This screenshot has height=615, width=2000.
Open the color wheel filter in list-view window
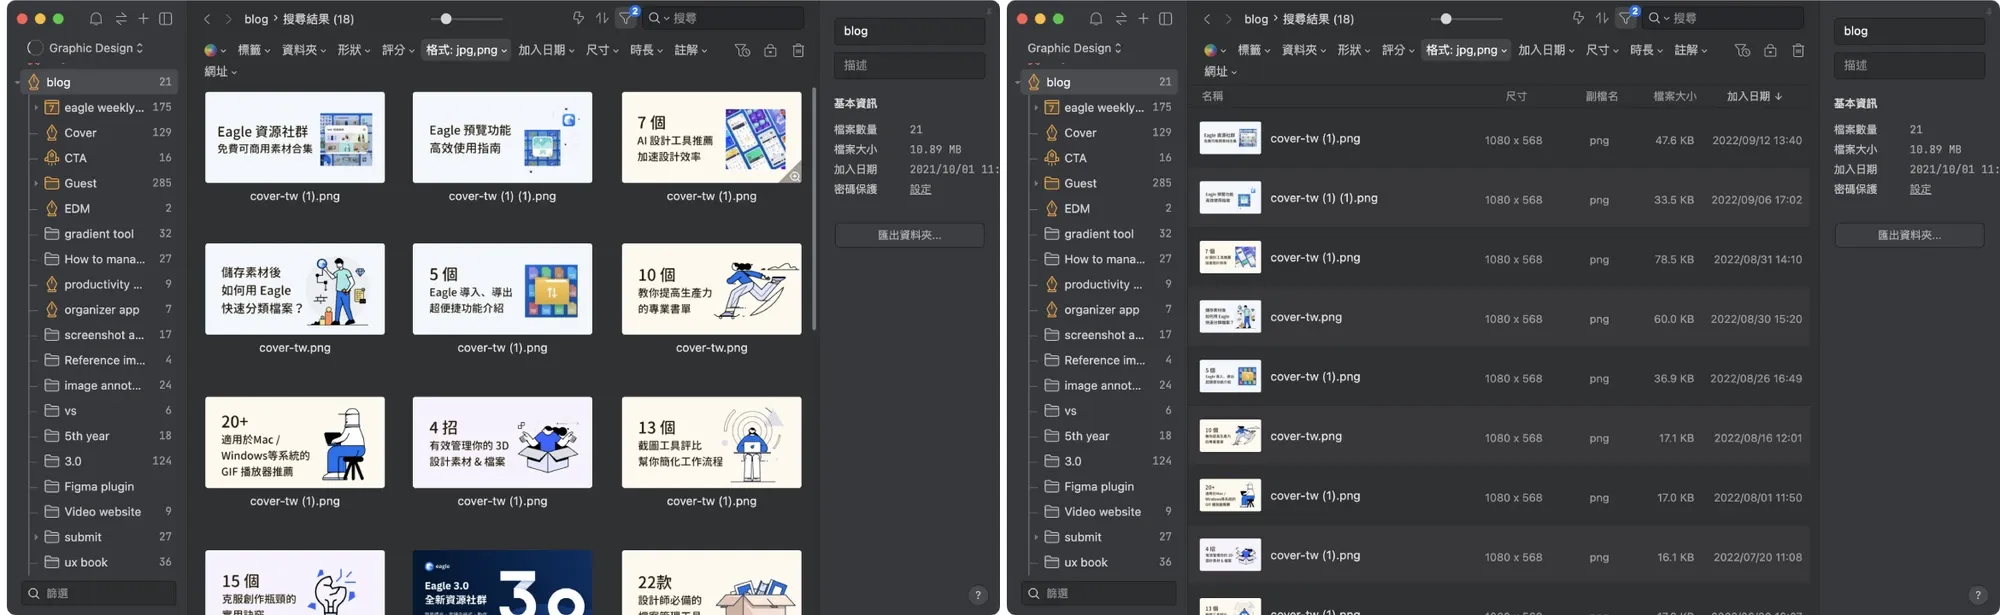tap(1214, 50)
